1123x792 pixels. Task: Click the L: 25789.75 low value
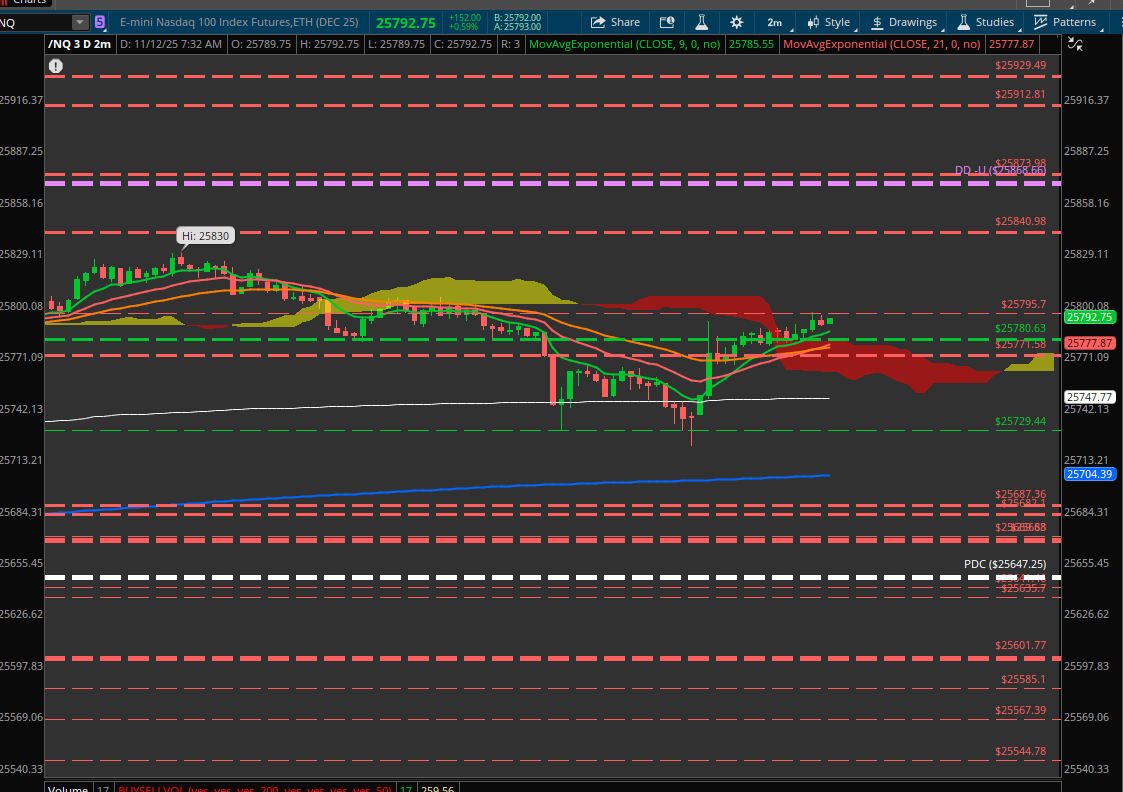click(395, 44)
